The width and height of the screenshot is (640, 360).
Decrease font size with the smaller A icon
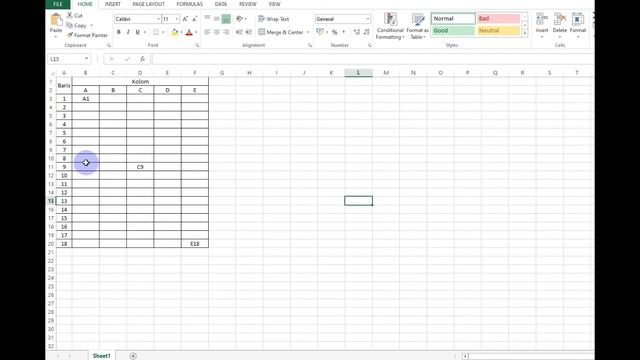195,19
